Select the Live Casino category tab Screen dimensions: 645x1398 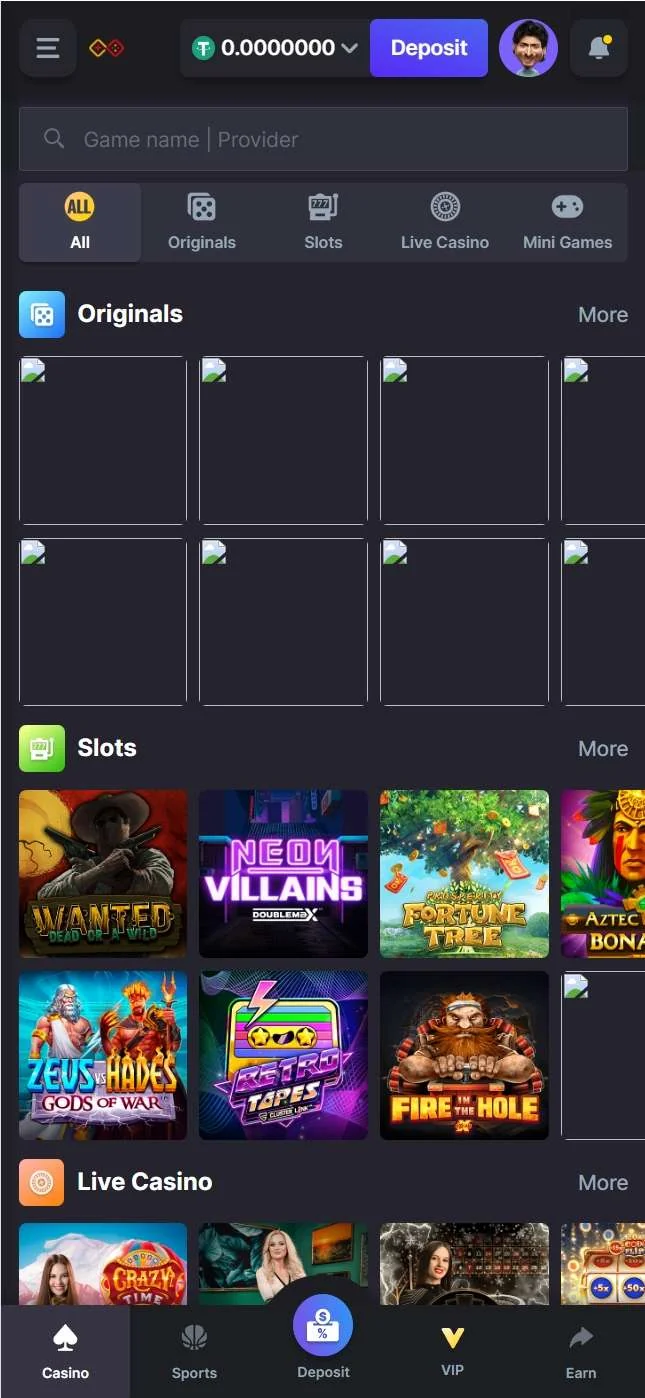point(445,223)
